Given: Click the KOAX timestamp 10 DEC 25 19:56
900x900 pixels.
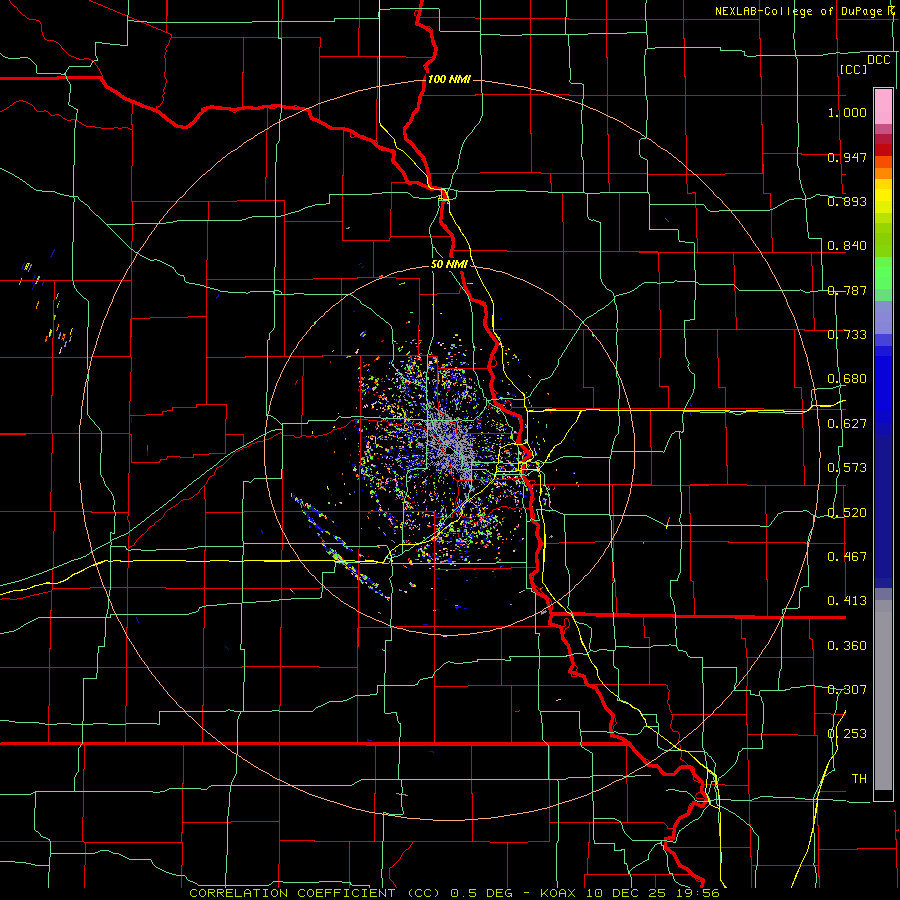Looking at the screenshot, I should pyautogui.click(x=630, y=893).
